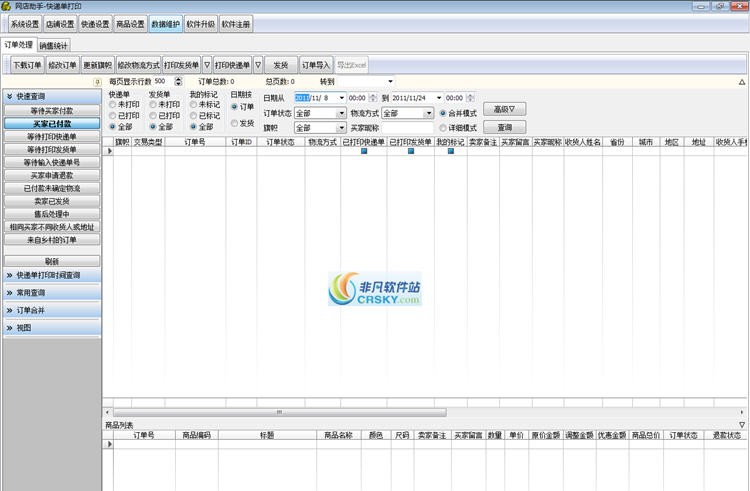Click the 查询 search button
This screenshot has height=491, width=750.
(x=504, y=128)
